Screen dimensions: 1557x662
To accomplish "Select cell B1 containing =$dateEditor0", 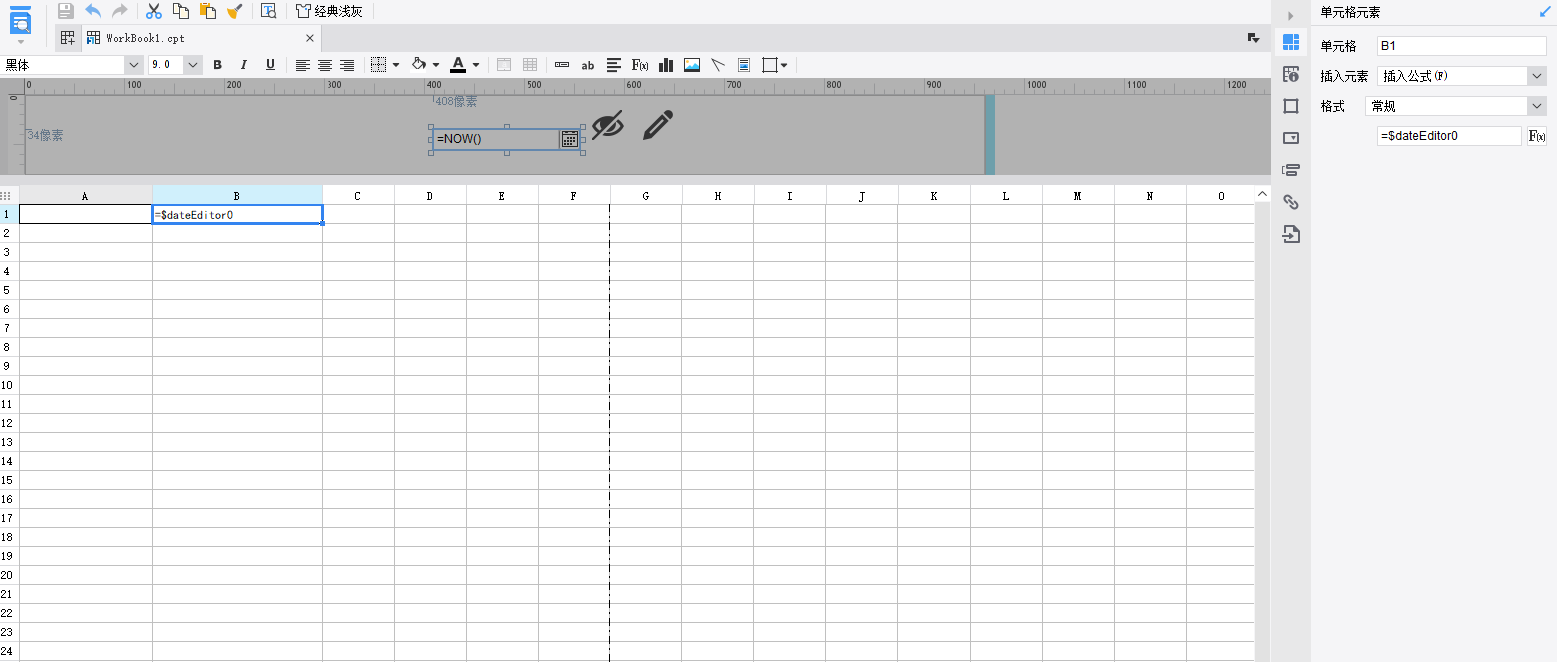I will point(237,215).
